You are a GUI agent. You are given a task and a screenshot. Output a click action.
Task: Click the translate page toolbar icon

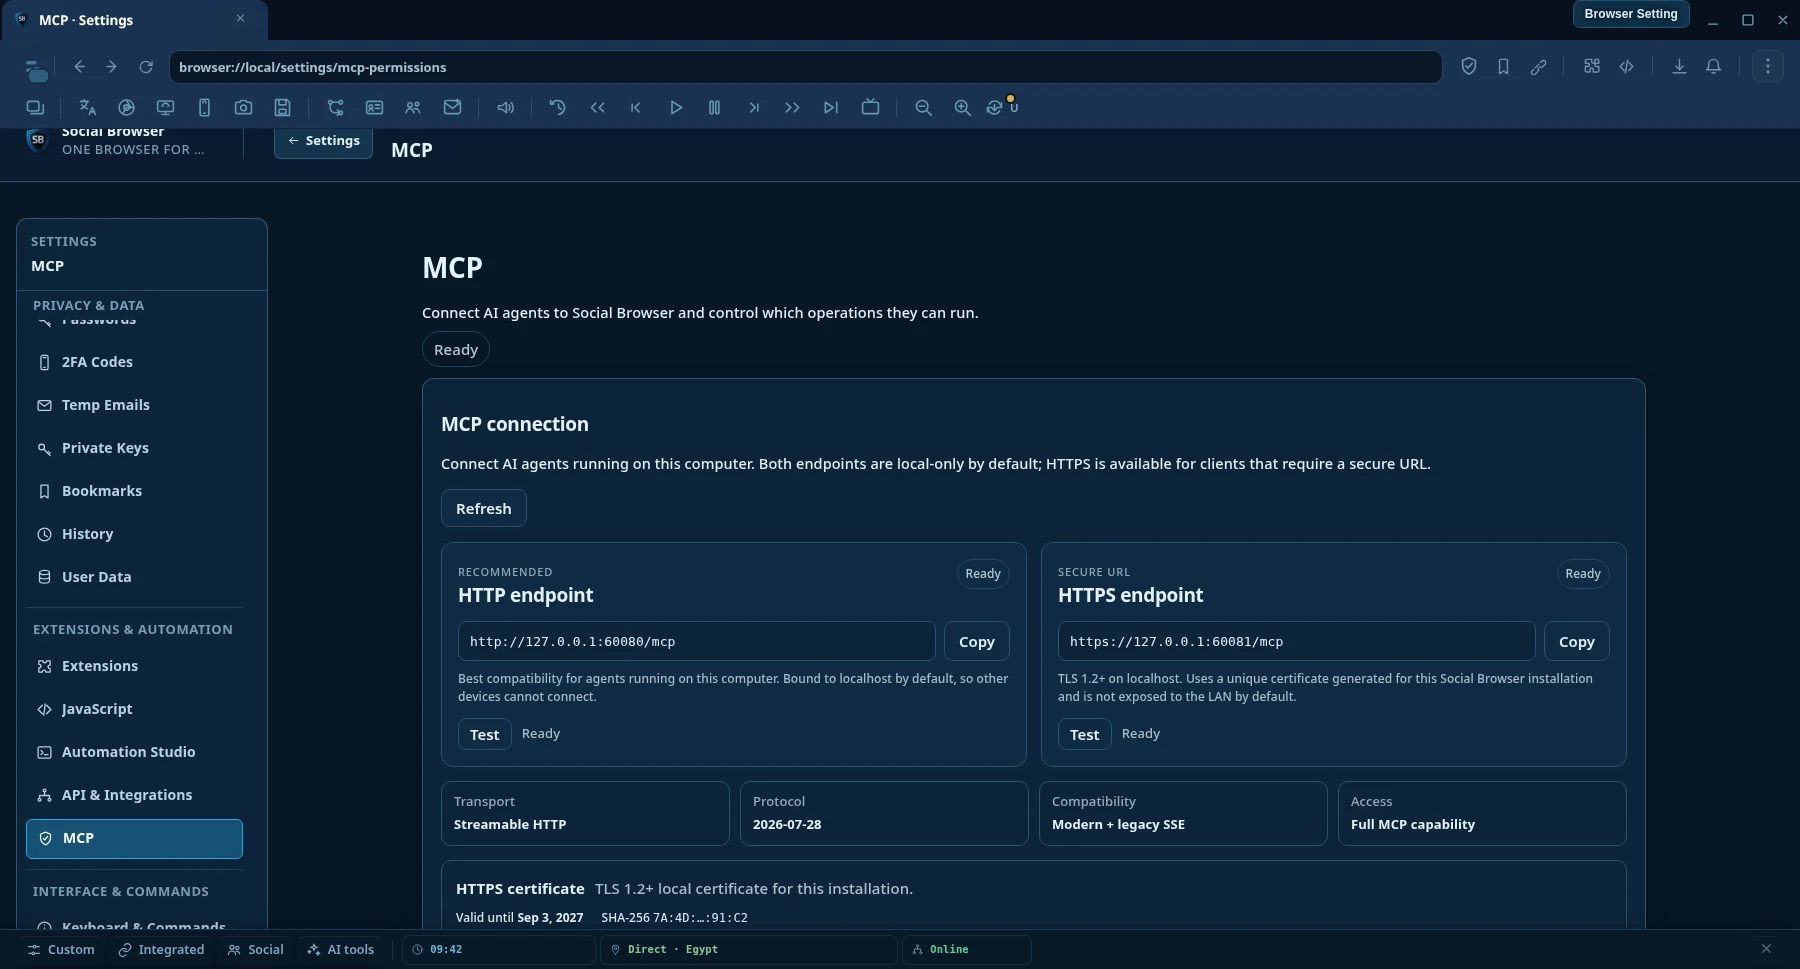88,107
